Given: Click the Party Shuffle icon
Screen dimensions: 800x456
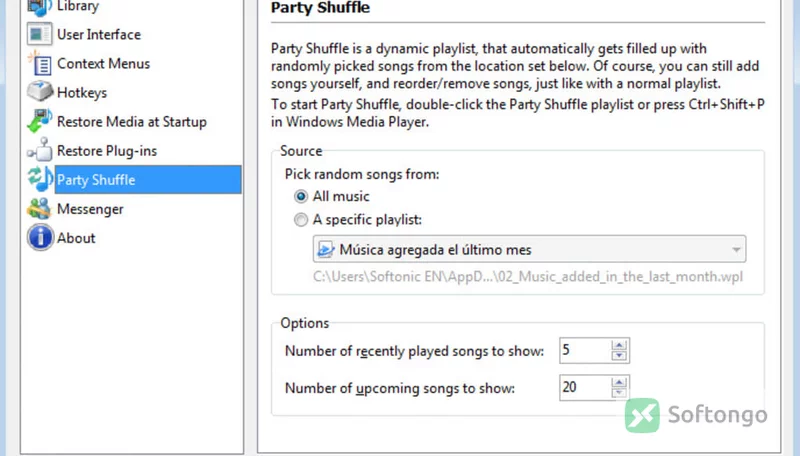Looking at the screenshot, I should [39, 179].
